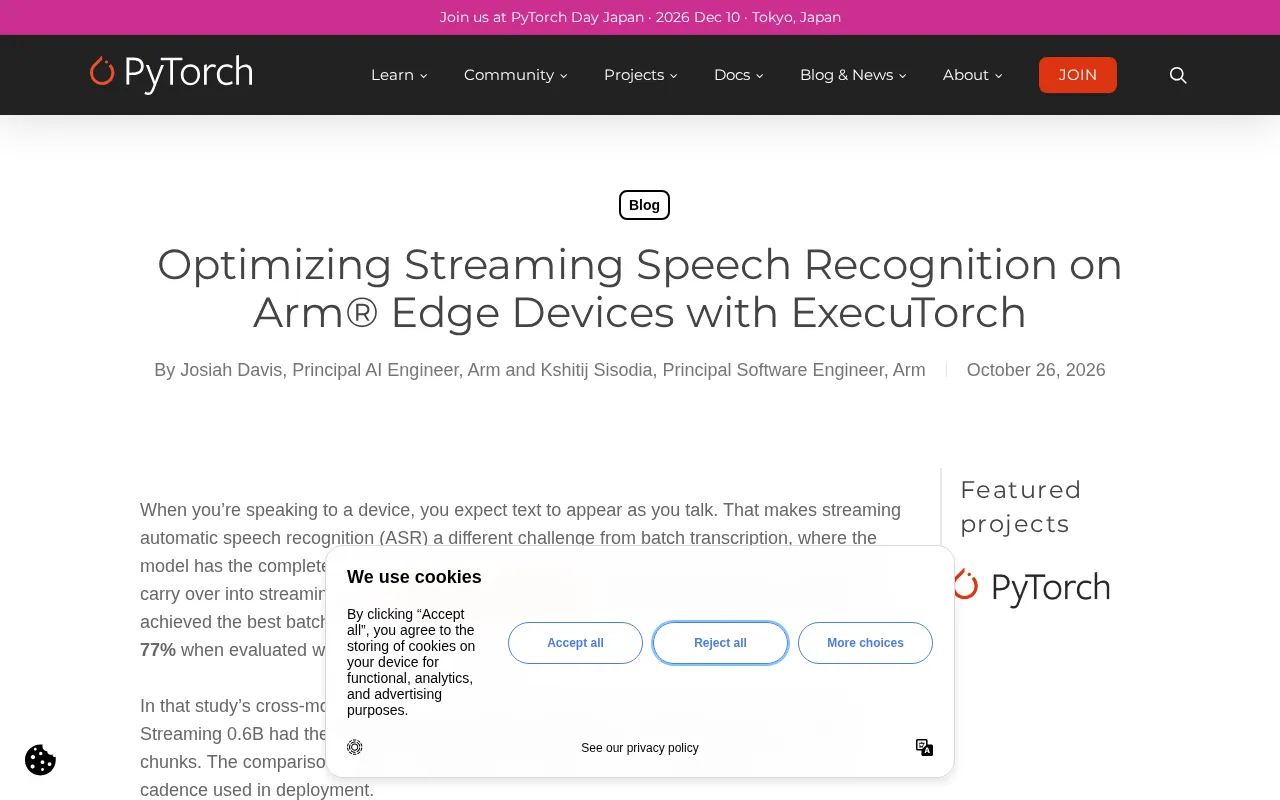This screenshot has width=1280, height=800.
Task: Open cookie settings cookie icon
Action: (40, 760)
